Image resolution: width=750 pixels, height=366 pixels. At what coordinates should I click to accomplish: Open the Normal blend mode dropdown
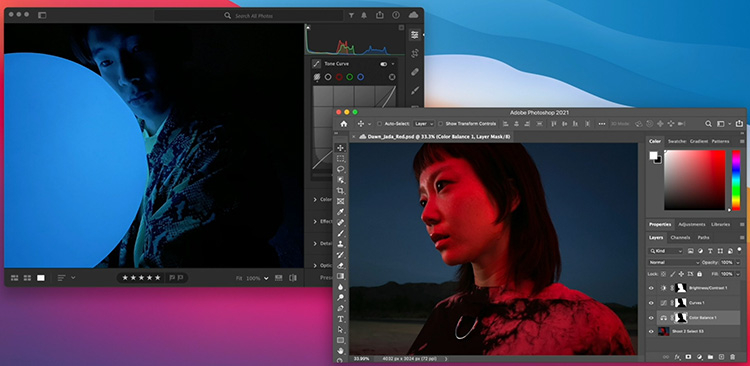coord(674,263)
